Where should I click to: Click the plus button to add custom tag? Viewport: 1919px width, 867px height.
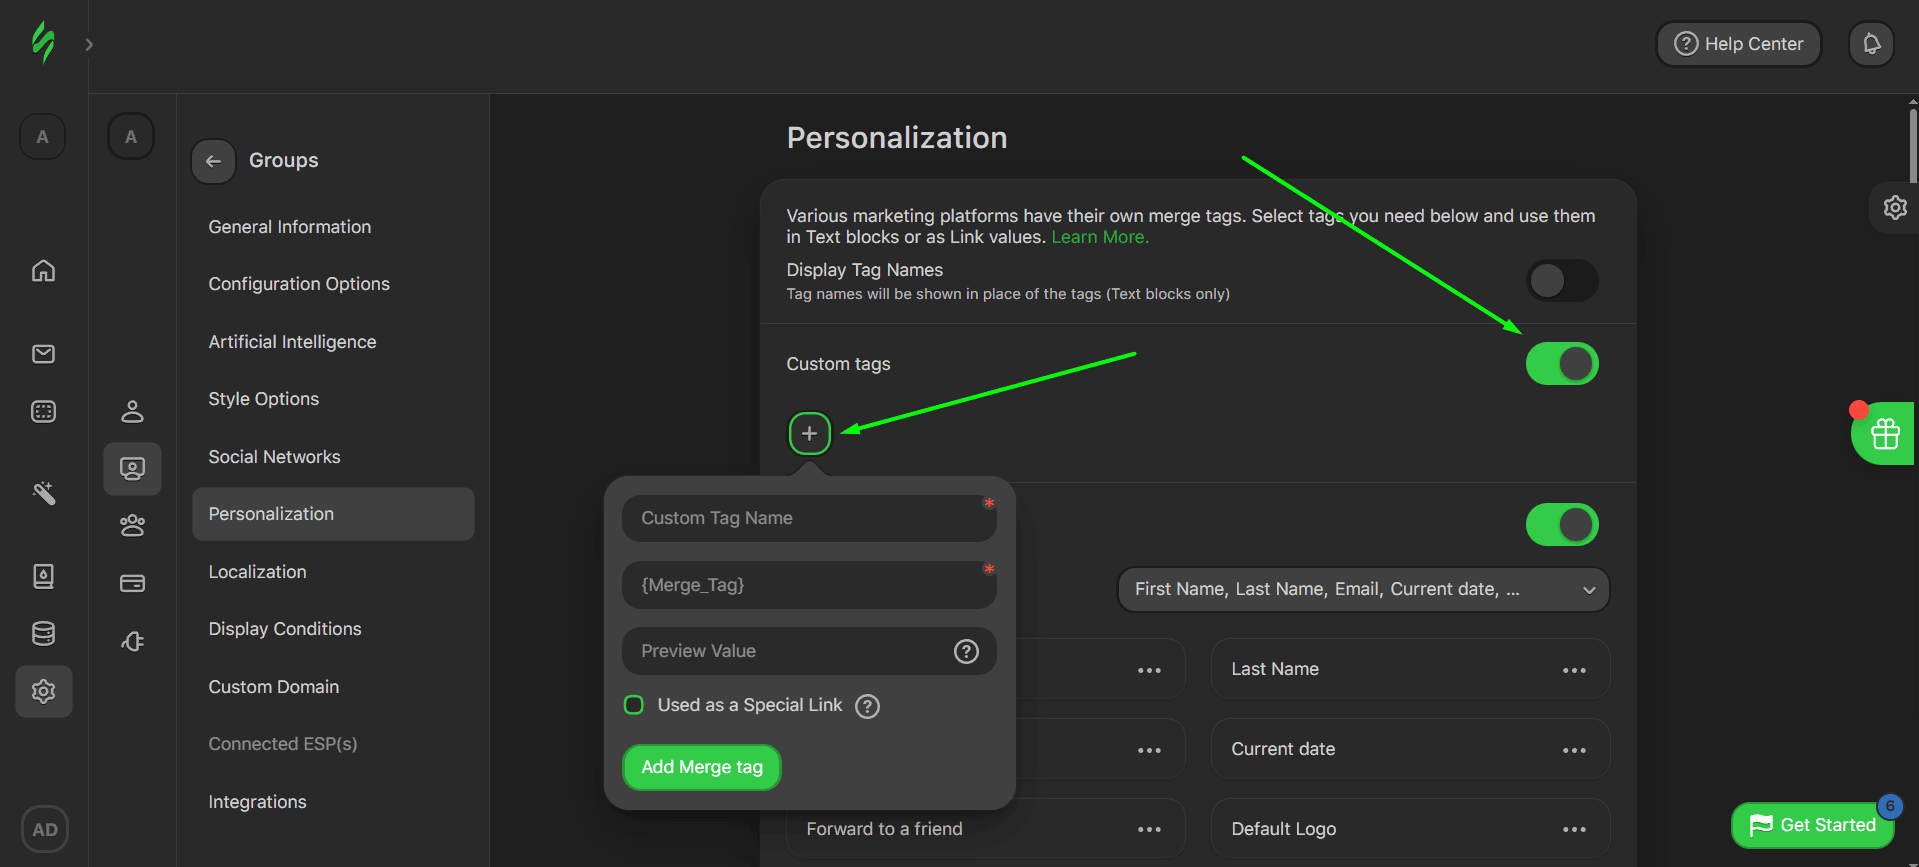coord(810,434)
